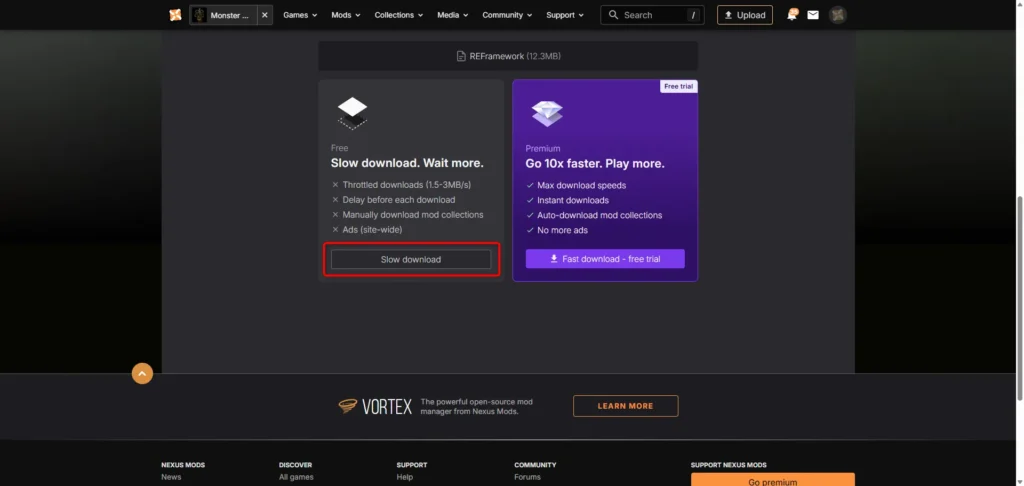Start Fast download free trial

[605, 259]
